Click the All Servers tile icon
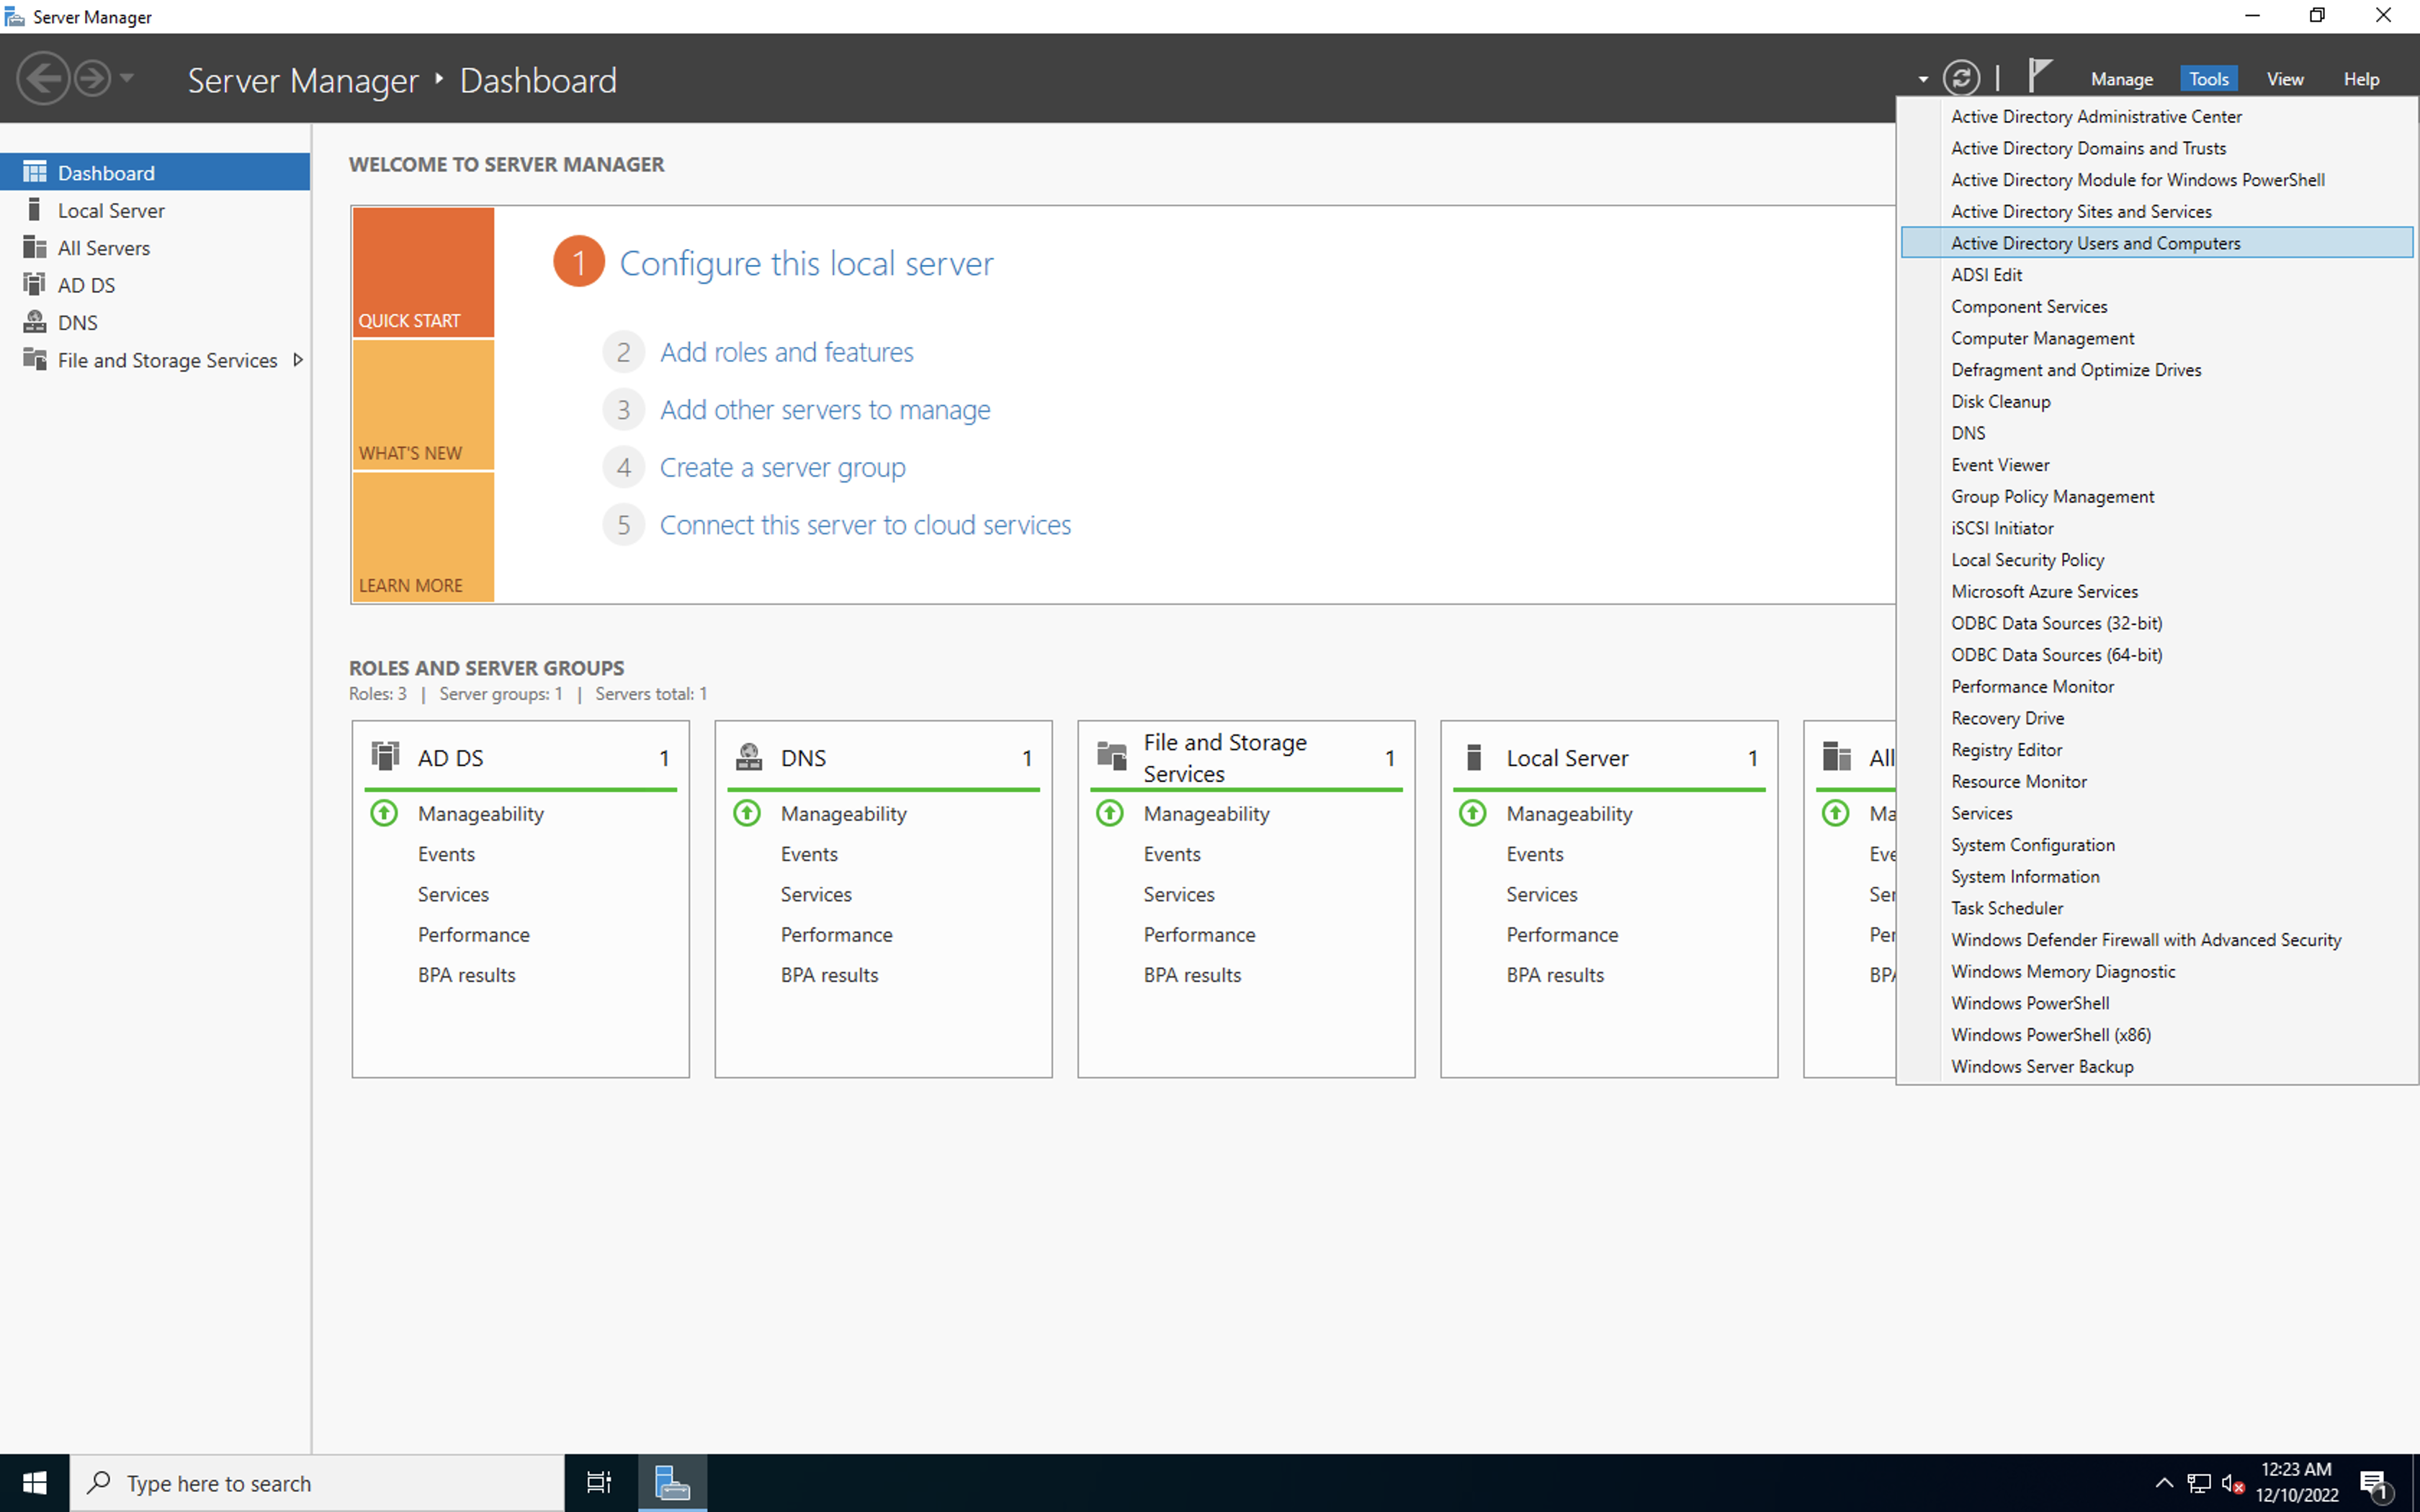The width and height of the screenshot is (2420, 1512). [1837, 756]
